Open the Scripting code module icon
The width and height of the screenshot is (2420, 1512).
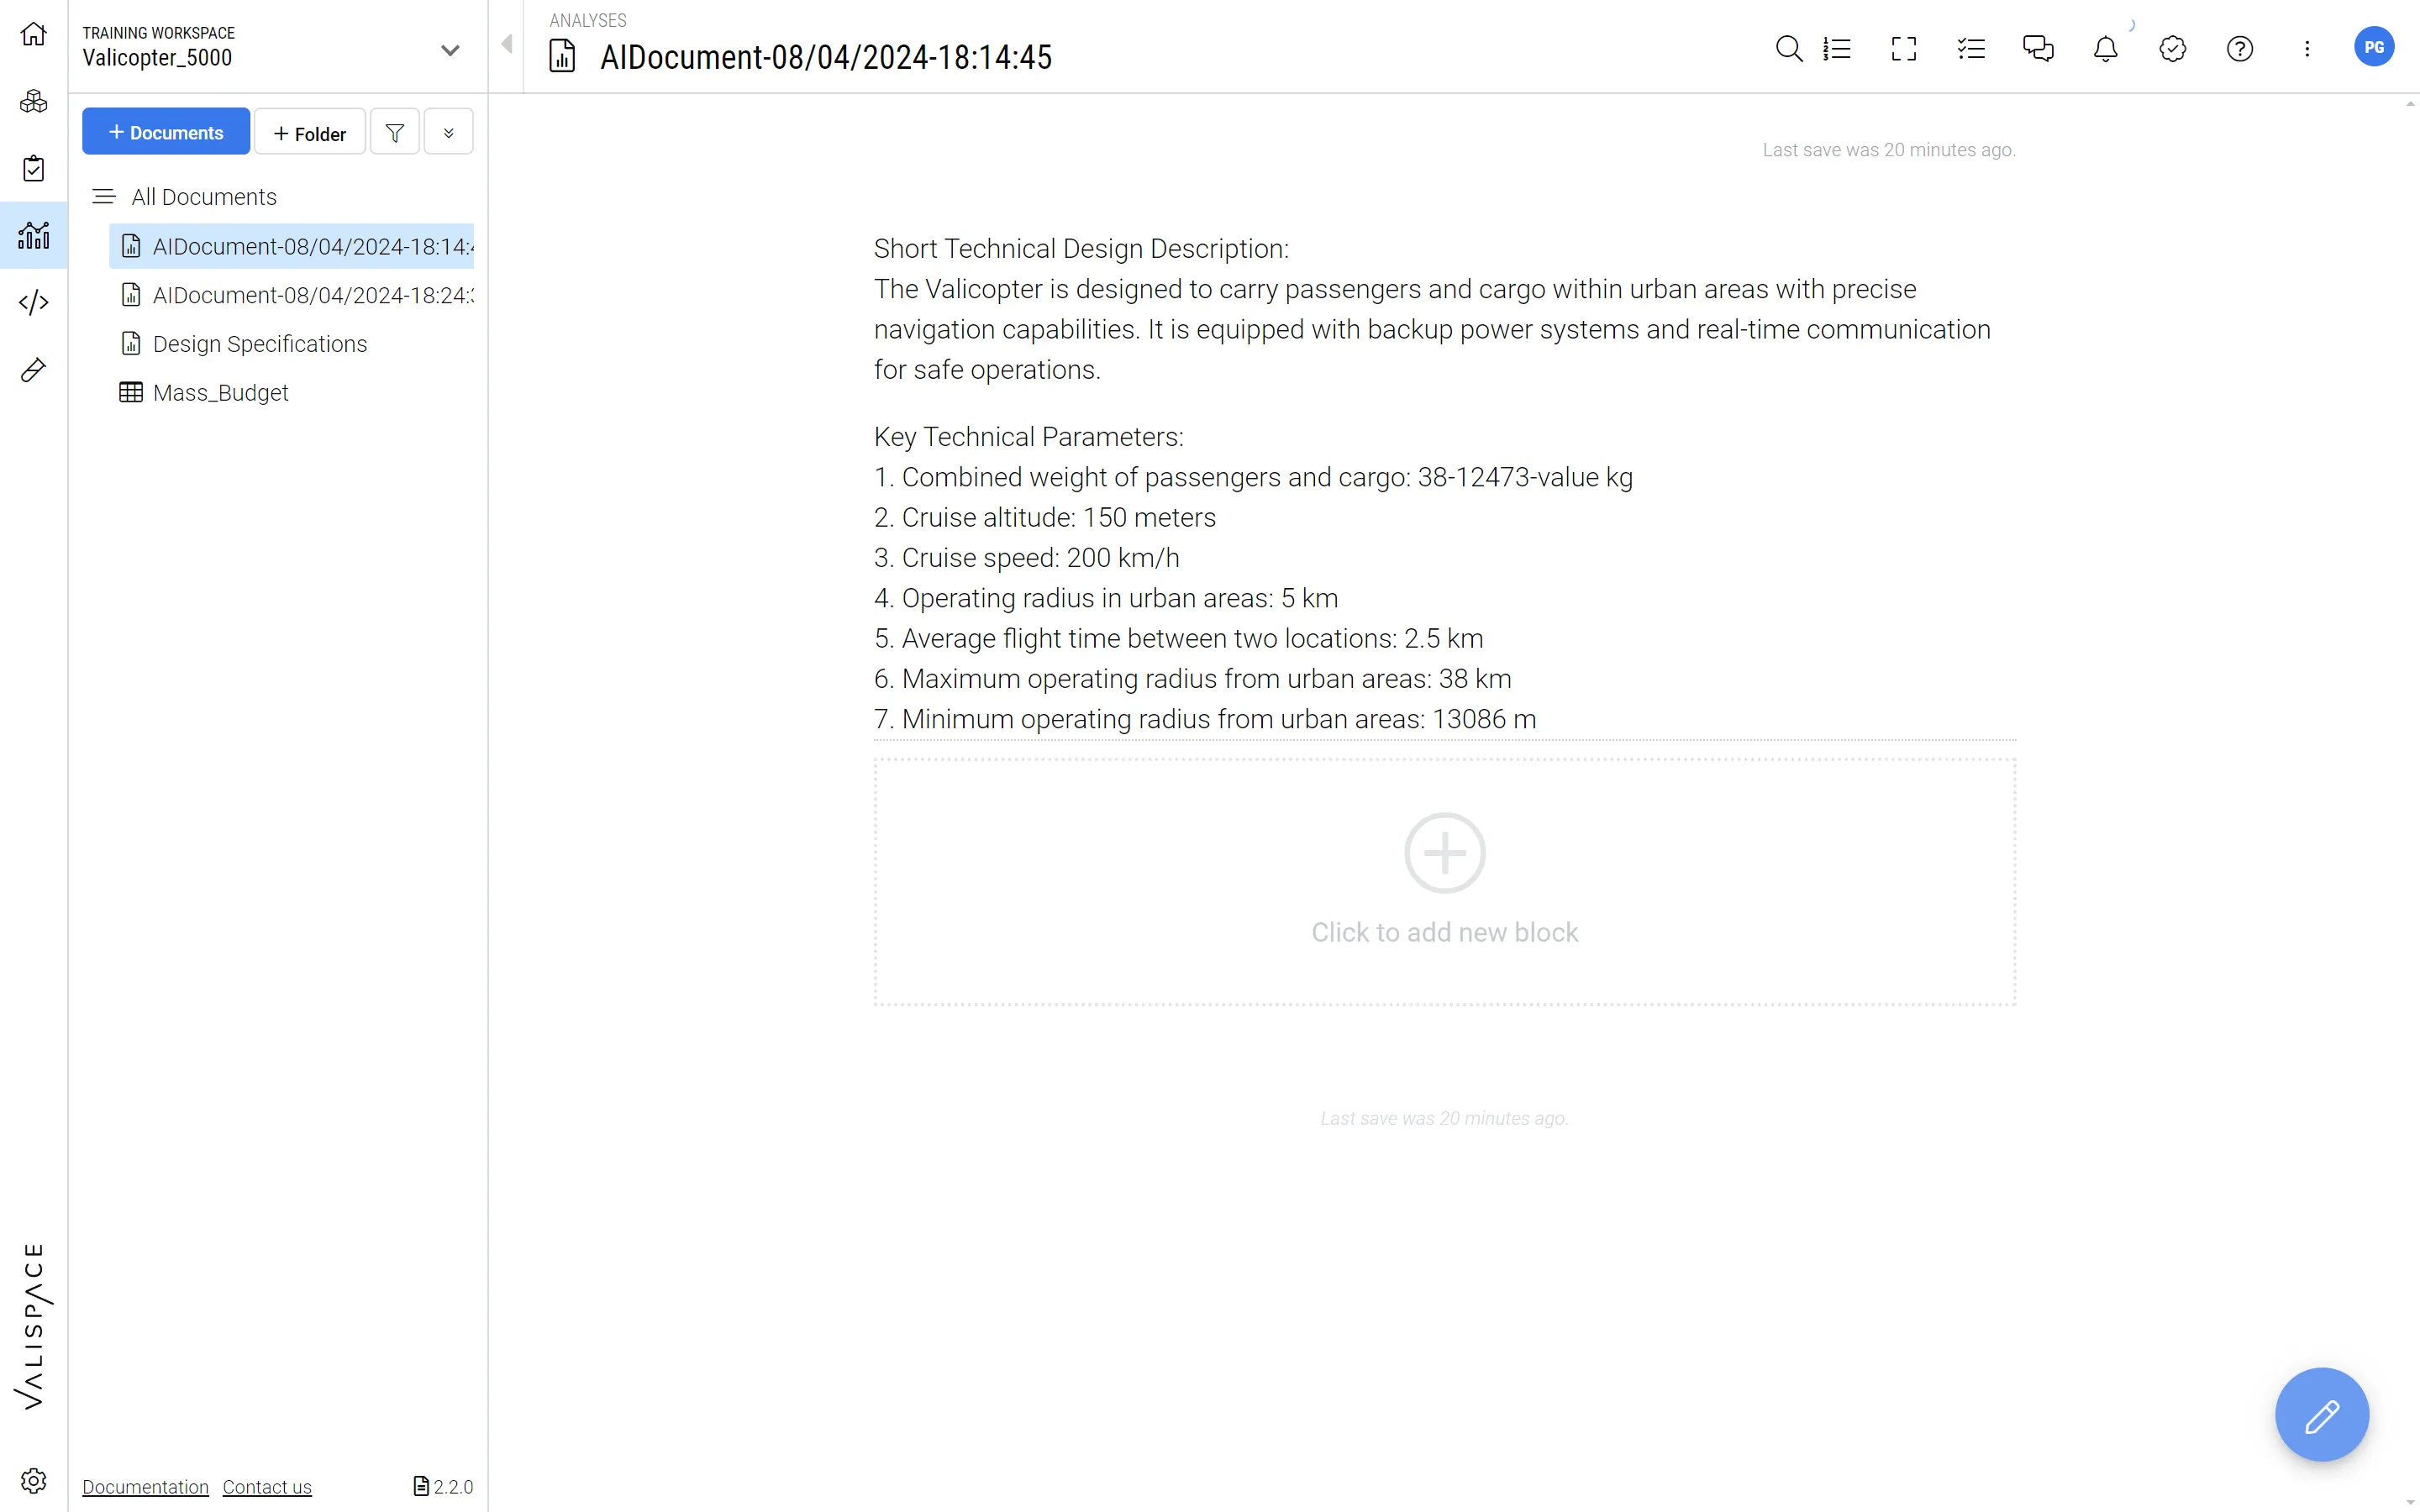pyautogui.click(x=33, y=302)
